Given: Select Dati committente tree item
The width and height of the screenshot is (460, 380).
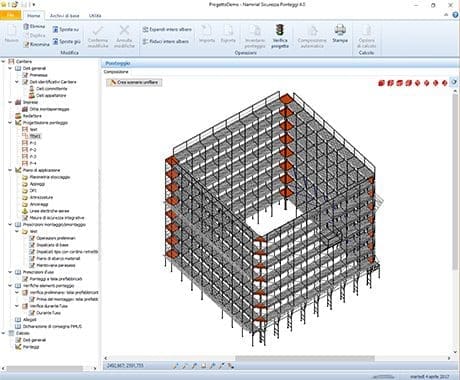Looking at the screenshot, I should [x=52, y=89].
